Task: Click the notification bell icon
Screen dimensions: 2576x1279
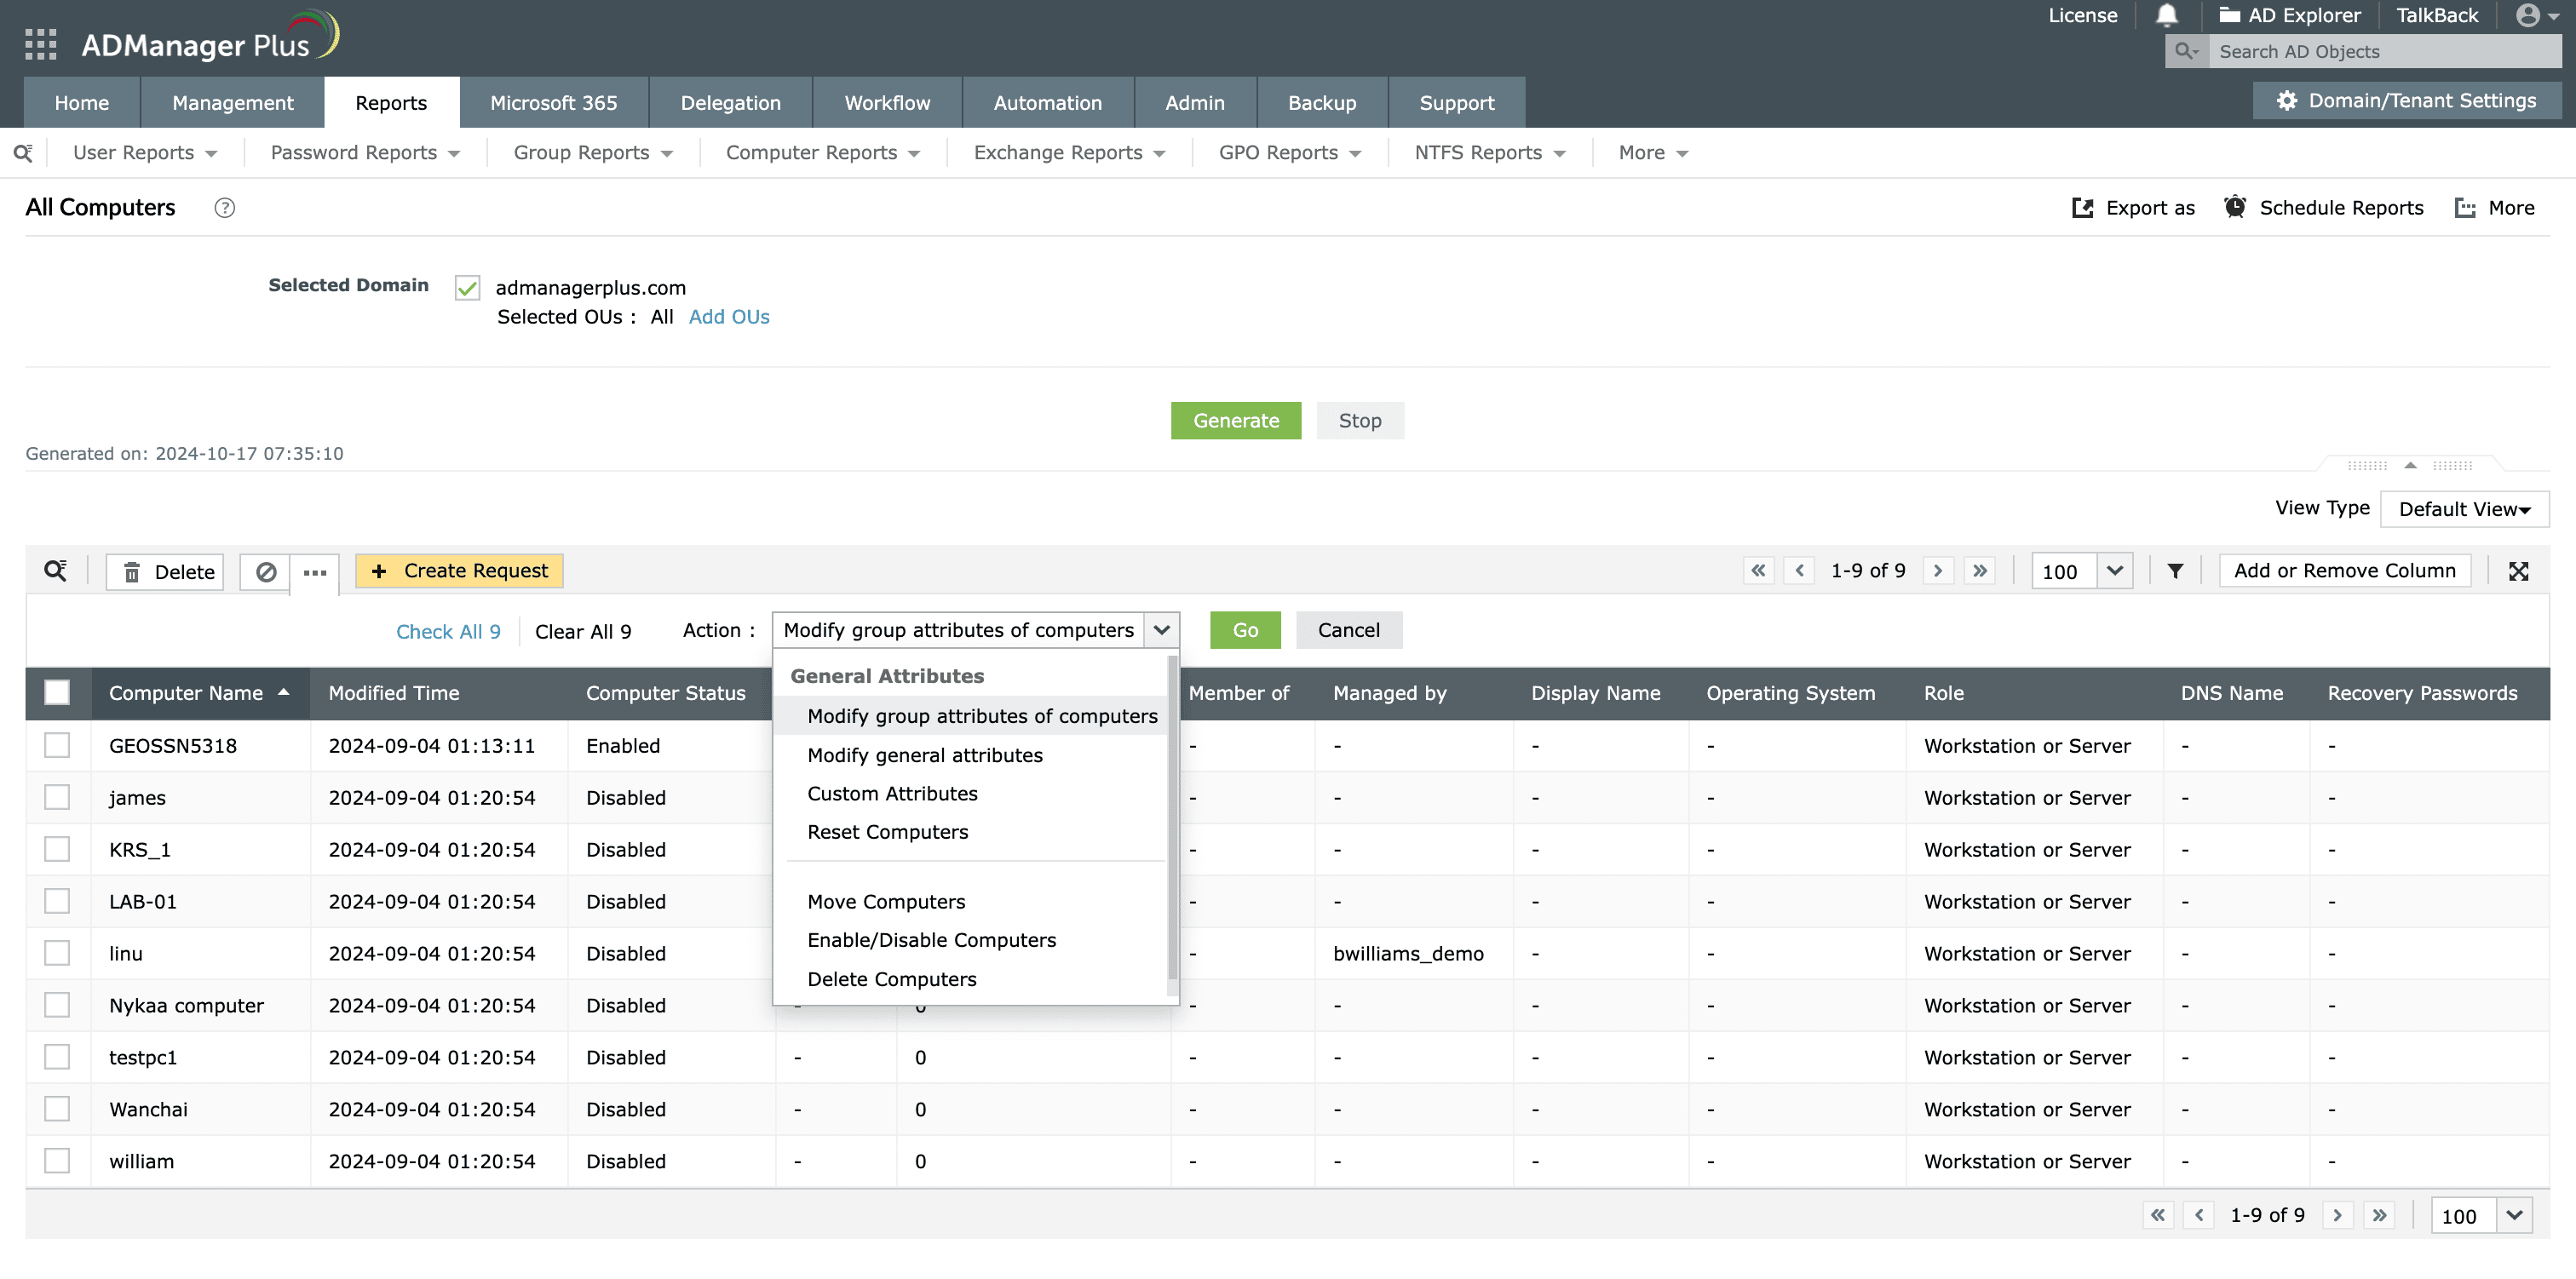Action: (x=2165, y=15)
